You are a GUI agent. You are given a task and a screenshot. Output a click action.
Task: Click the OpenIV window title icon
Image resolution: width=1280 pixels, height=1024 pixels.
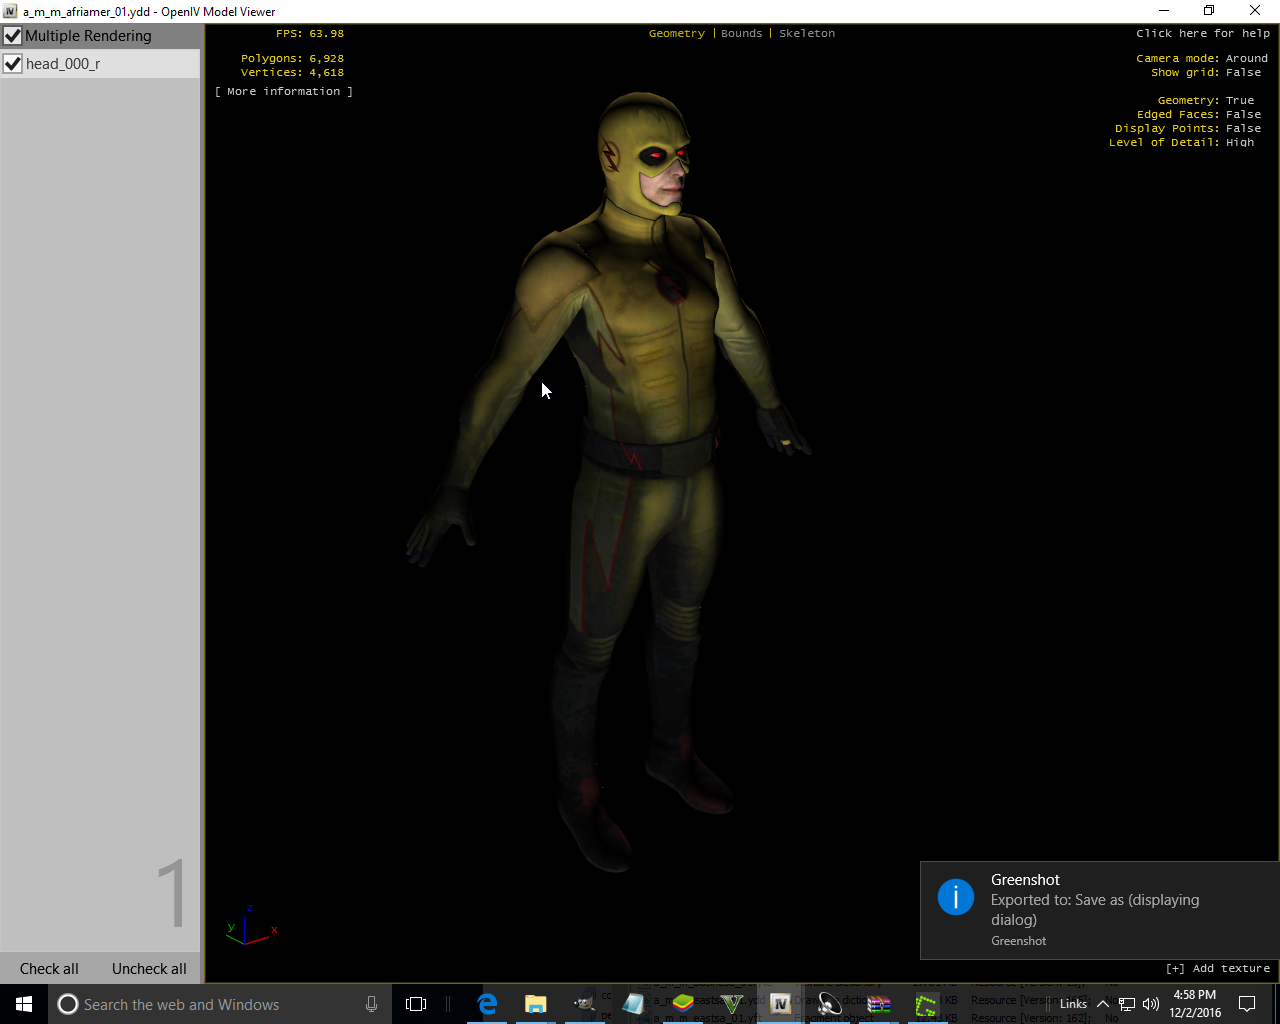coord(11,11)
